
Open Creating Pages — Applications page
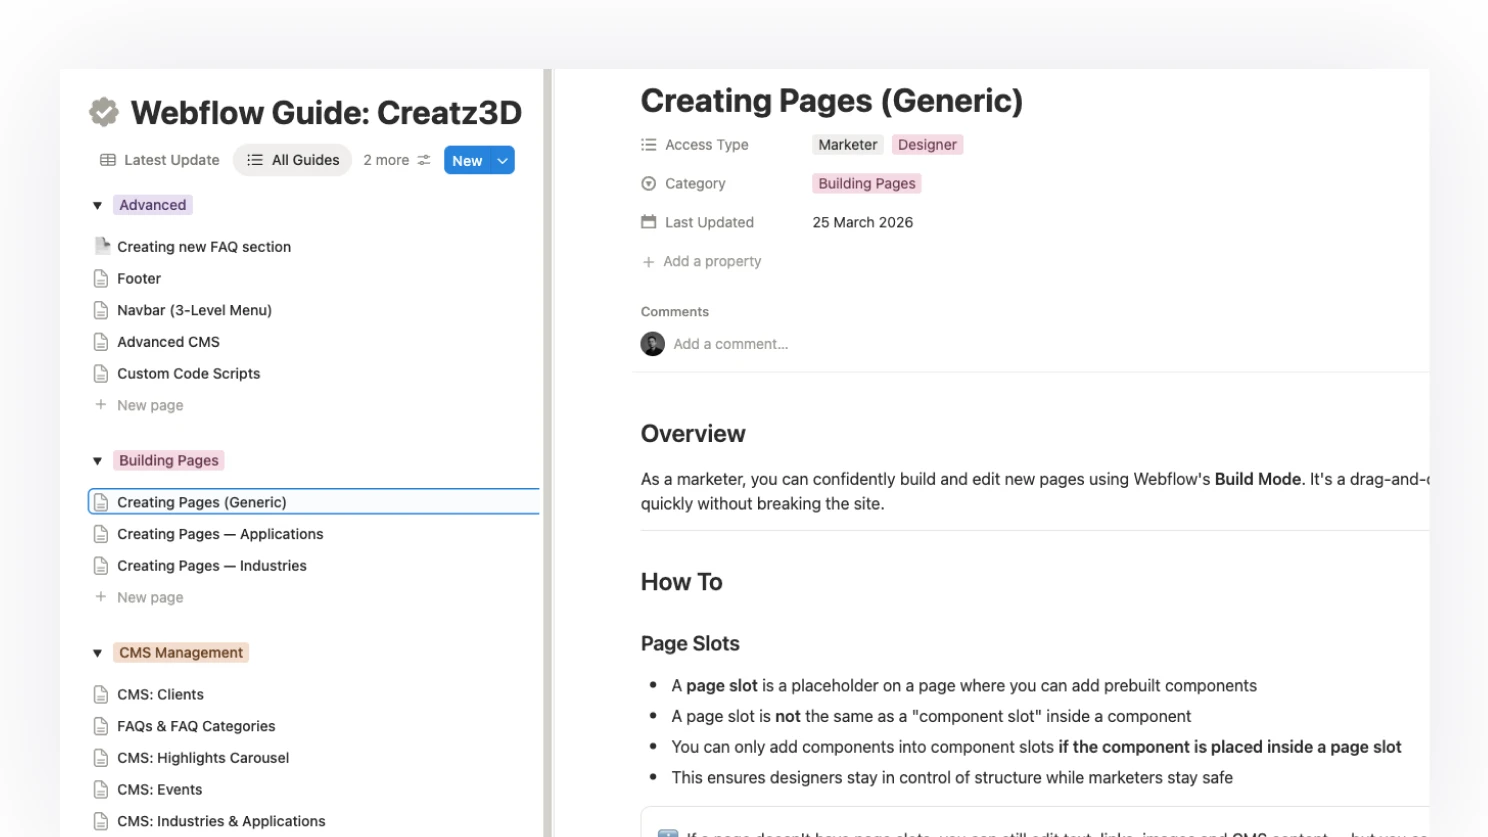(220, 534)
